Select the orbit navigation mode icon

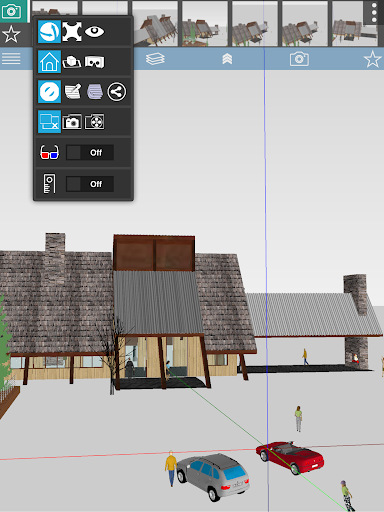49,32
